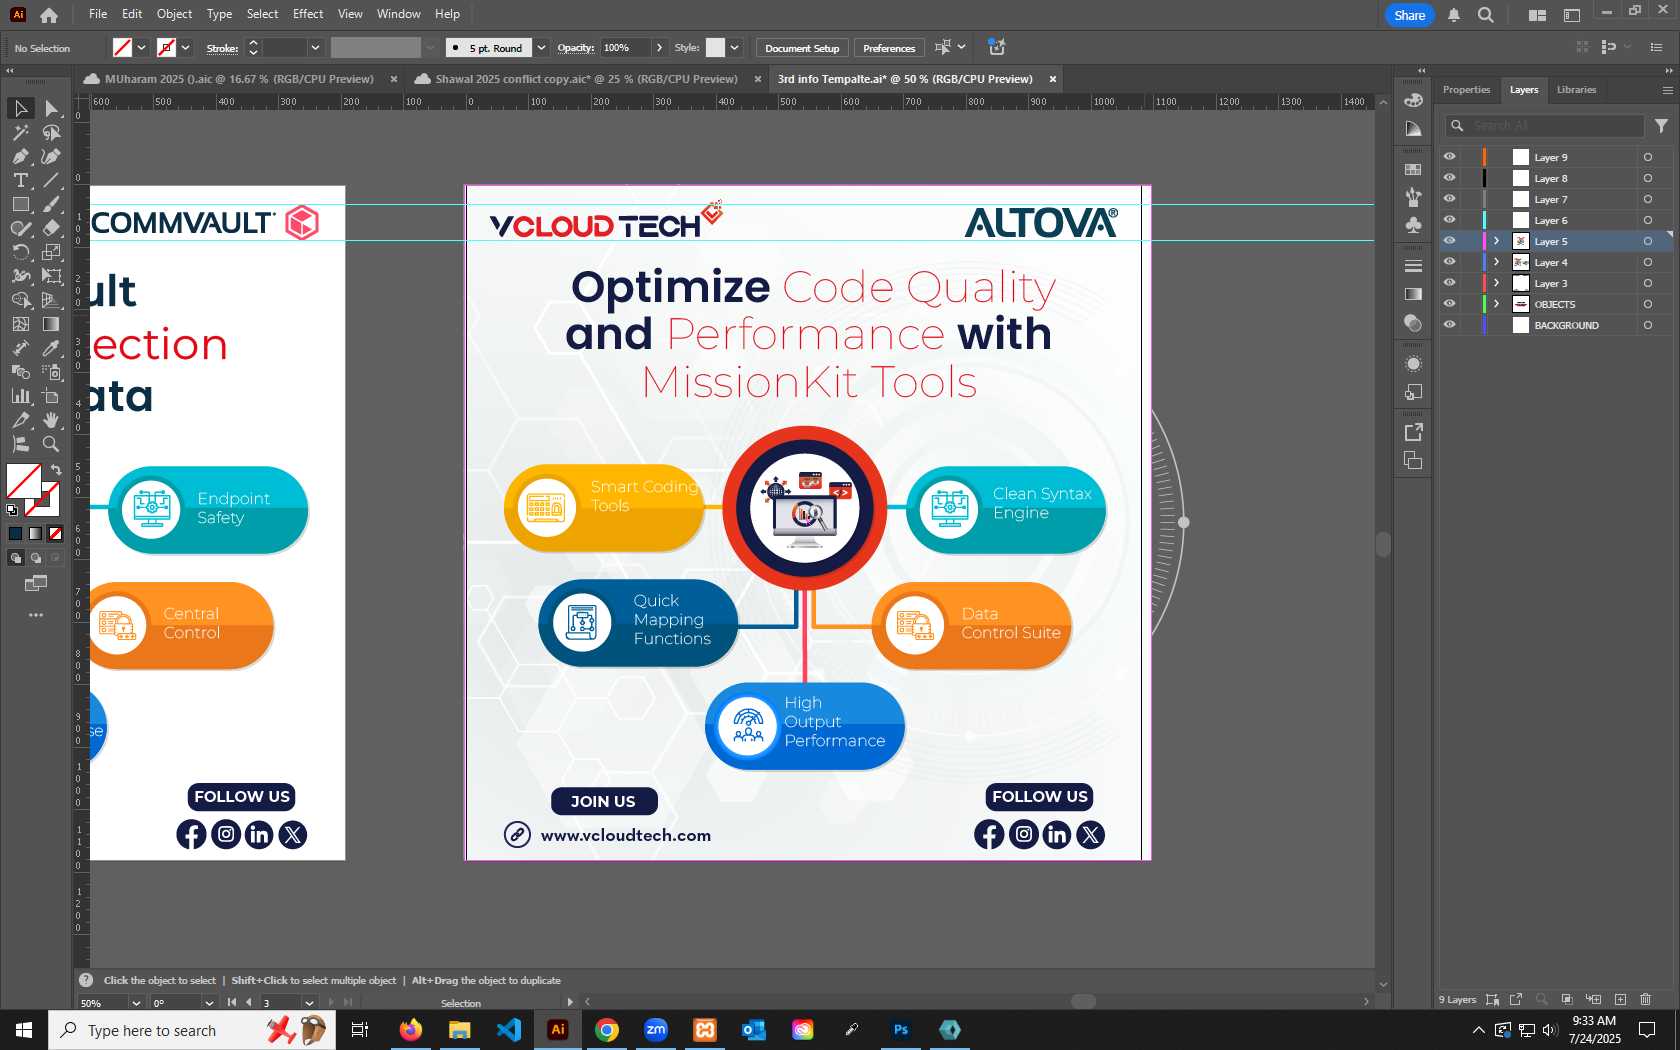Apply gradient fill mode swatch
The width and height of the screenshot is (1680, 1050).
click(35, 533)
